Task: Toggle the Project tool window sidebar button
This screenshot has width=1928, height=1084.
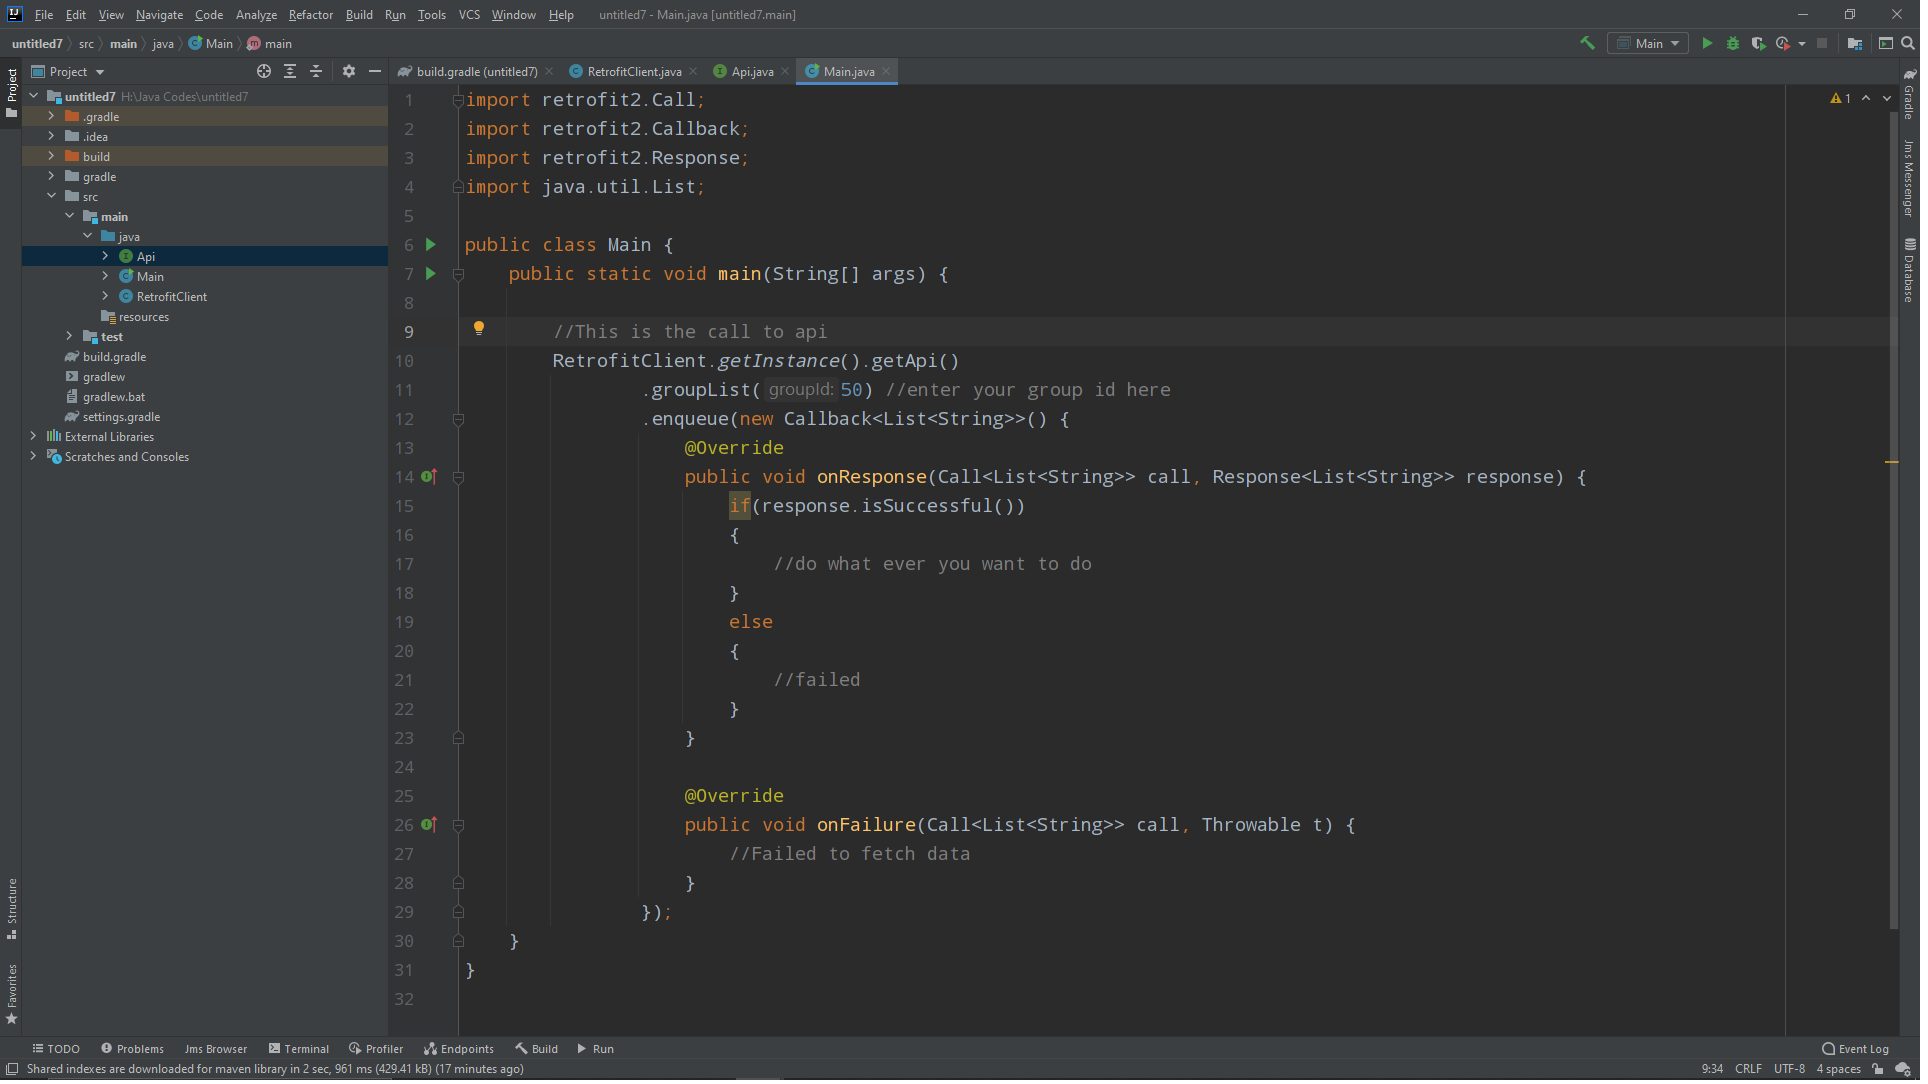Action: tap(11, 92)
